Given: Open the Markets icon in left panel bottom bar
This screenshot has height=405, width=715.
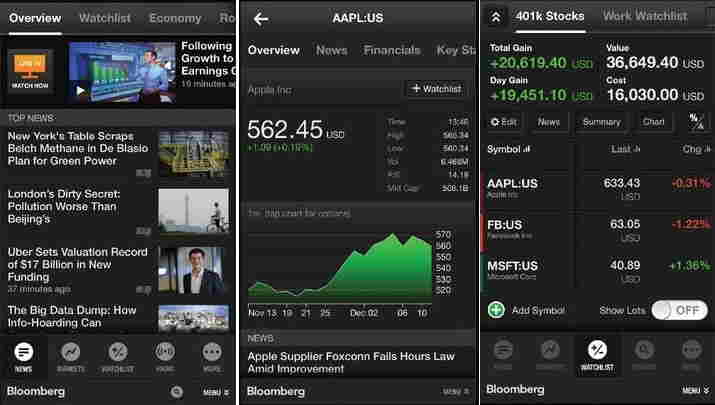Looking at the screenshot, I should (x=71, y=353).
